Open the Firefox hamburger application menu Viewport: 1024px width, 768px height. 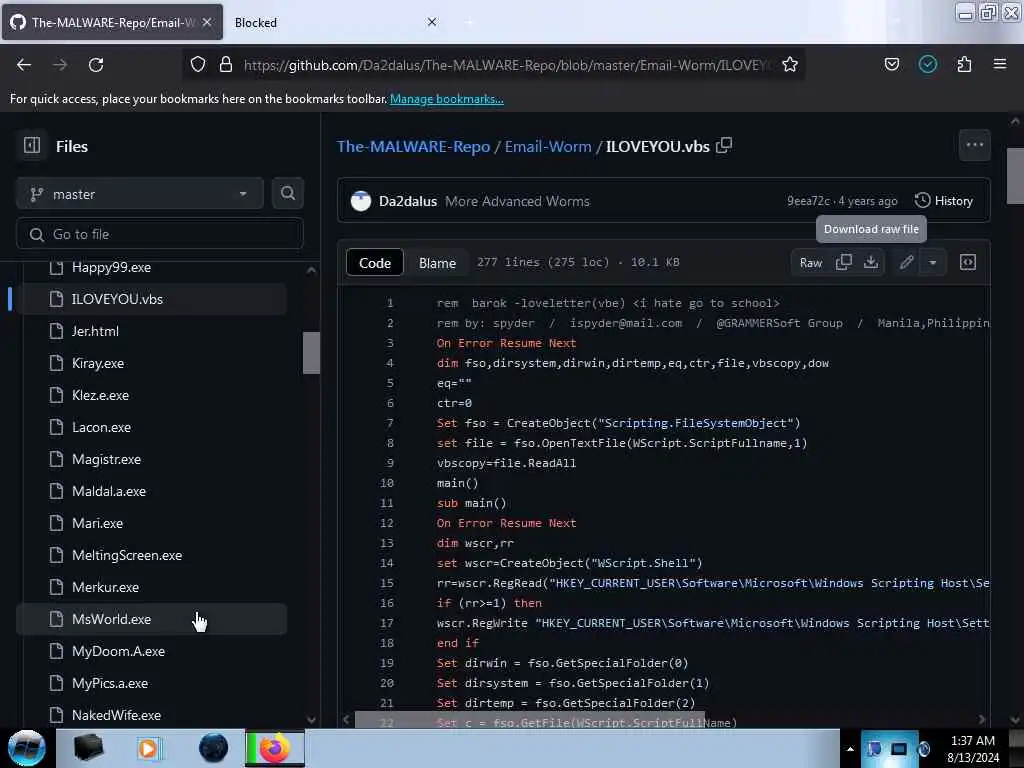[x=999, y=64]
